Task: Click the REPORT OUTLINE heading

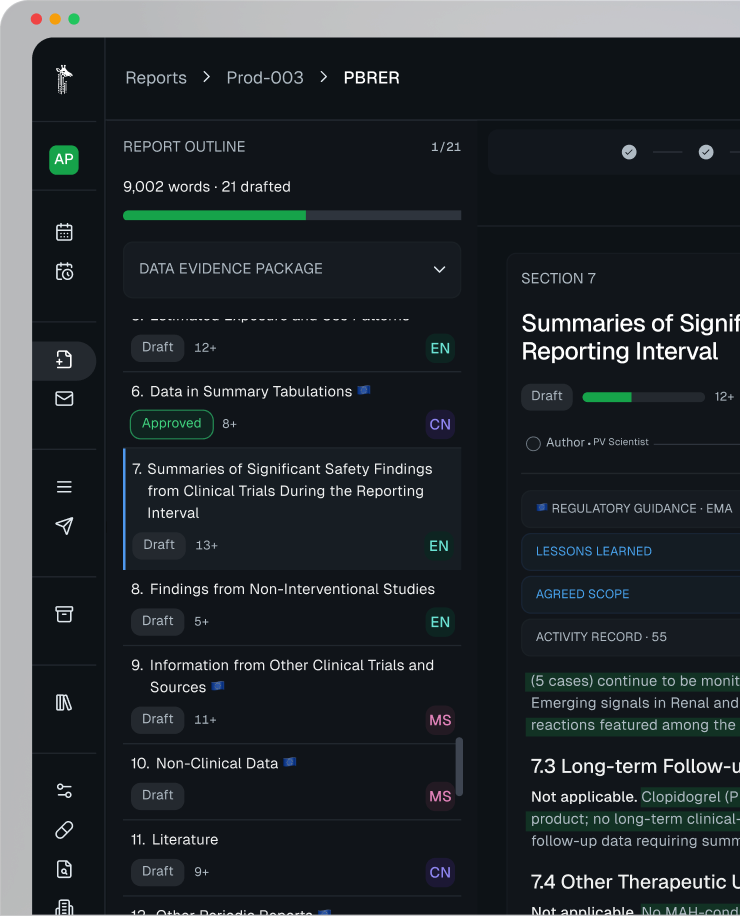Action: click(185, 147)
